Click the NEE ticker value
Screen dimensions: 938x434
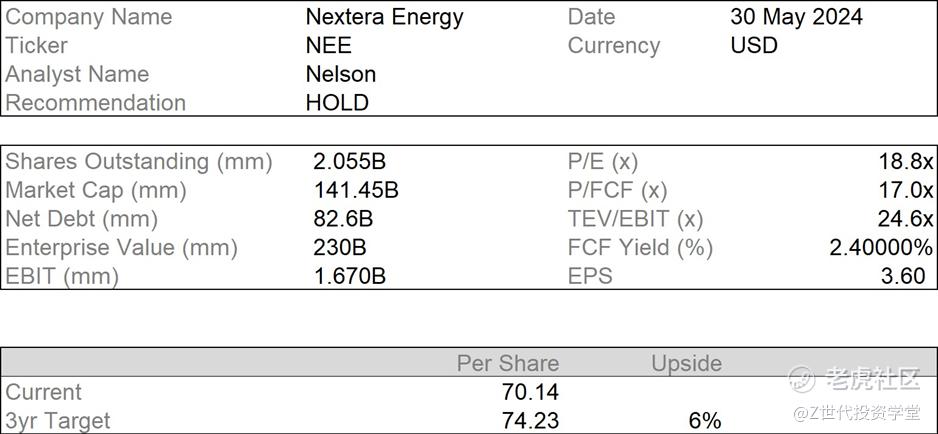[x=328, y=45]
